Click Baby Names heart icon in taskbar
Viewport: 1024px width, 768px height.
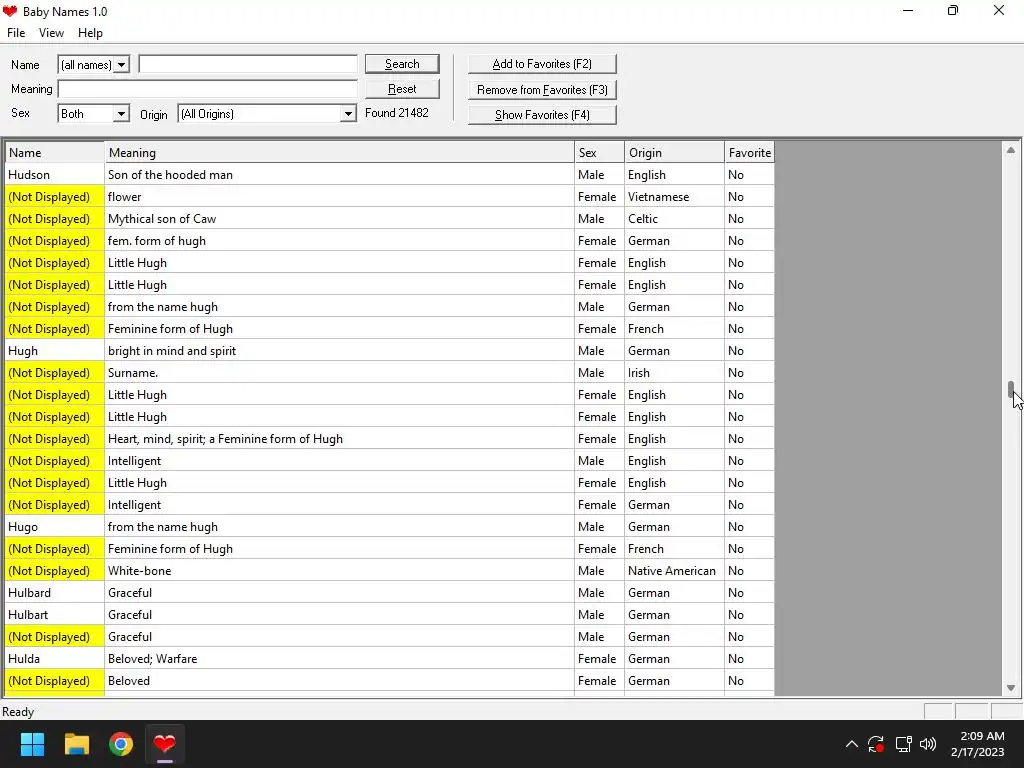pyautogui.click(x=165, y=744)
